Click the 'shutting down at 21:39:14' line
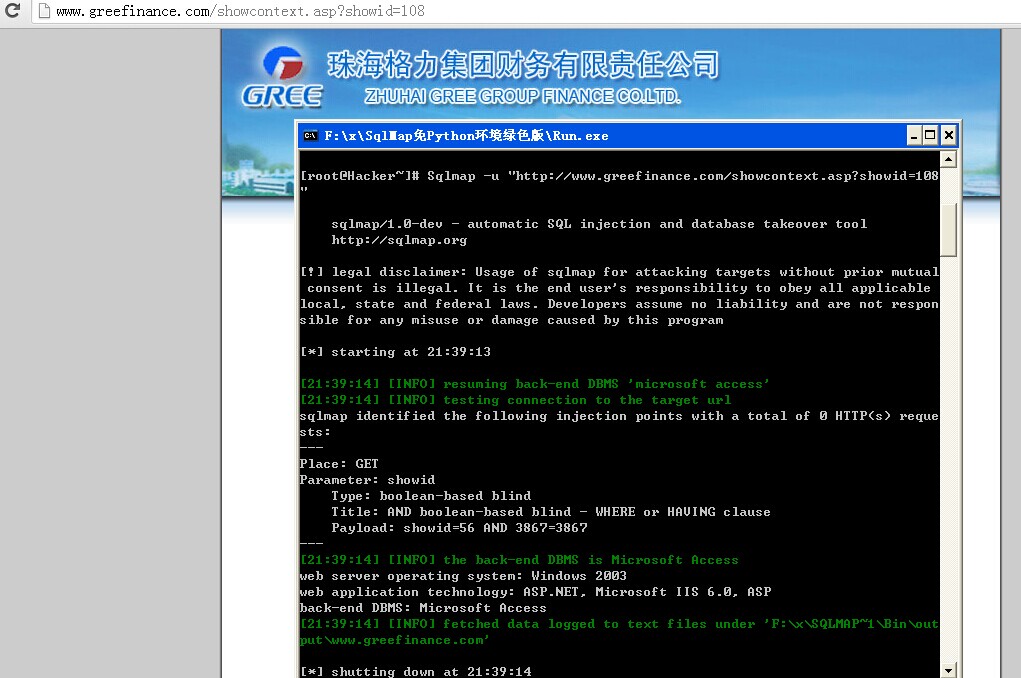1021x678 pixels. 415,671
